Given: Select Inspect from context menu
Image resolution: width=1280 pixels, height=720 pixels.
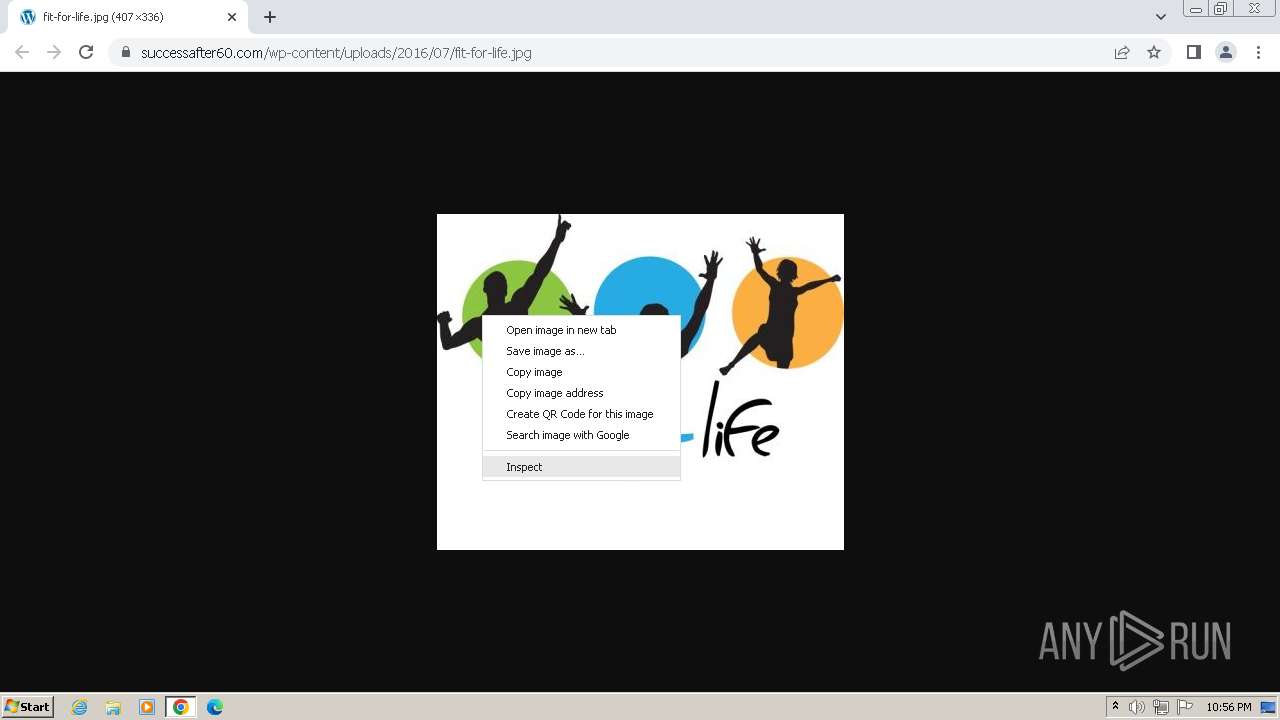Looking at the screenshot, I should [581, 467].
